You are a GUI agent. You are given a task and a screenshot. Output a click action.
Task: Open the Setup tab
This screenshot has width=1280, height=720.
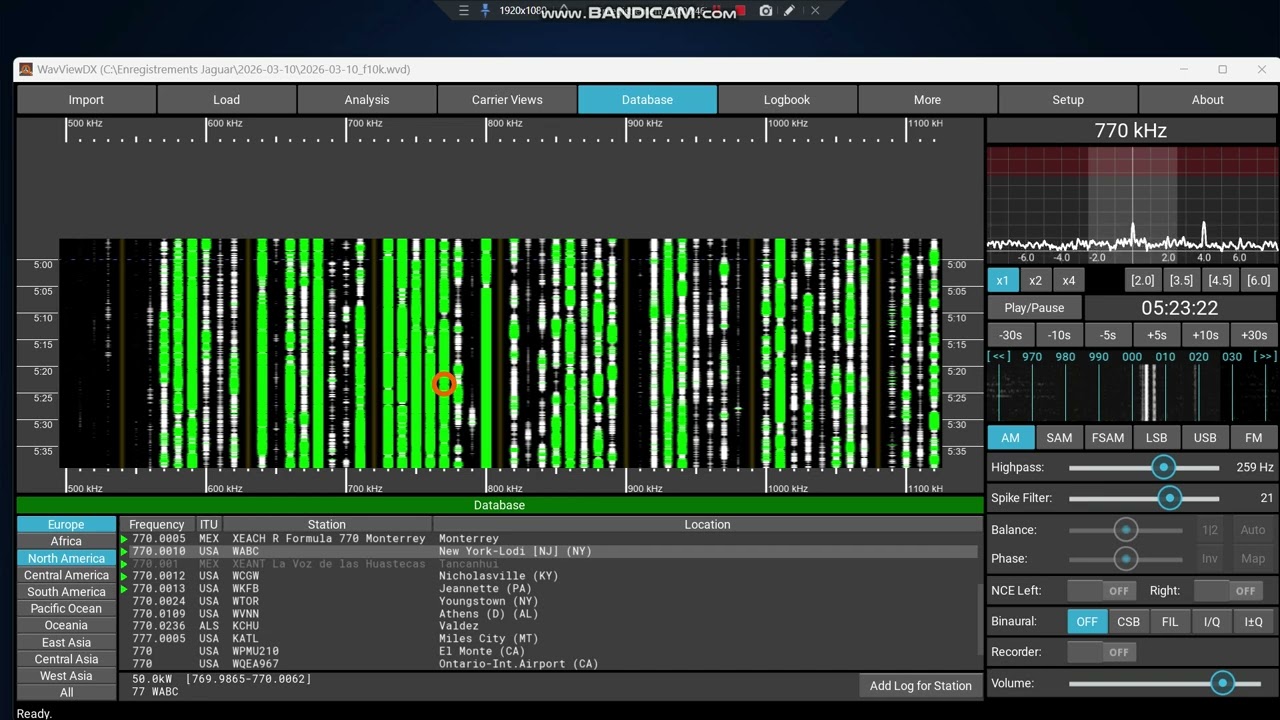tap(1068, 100)
